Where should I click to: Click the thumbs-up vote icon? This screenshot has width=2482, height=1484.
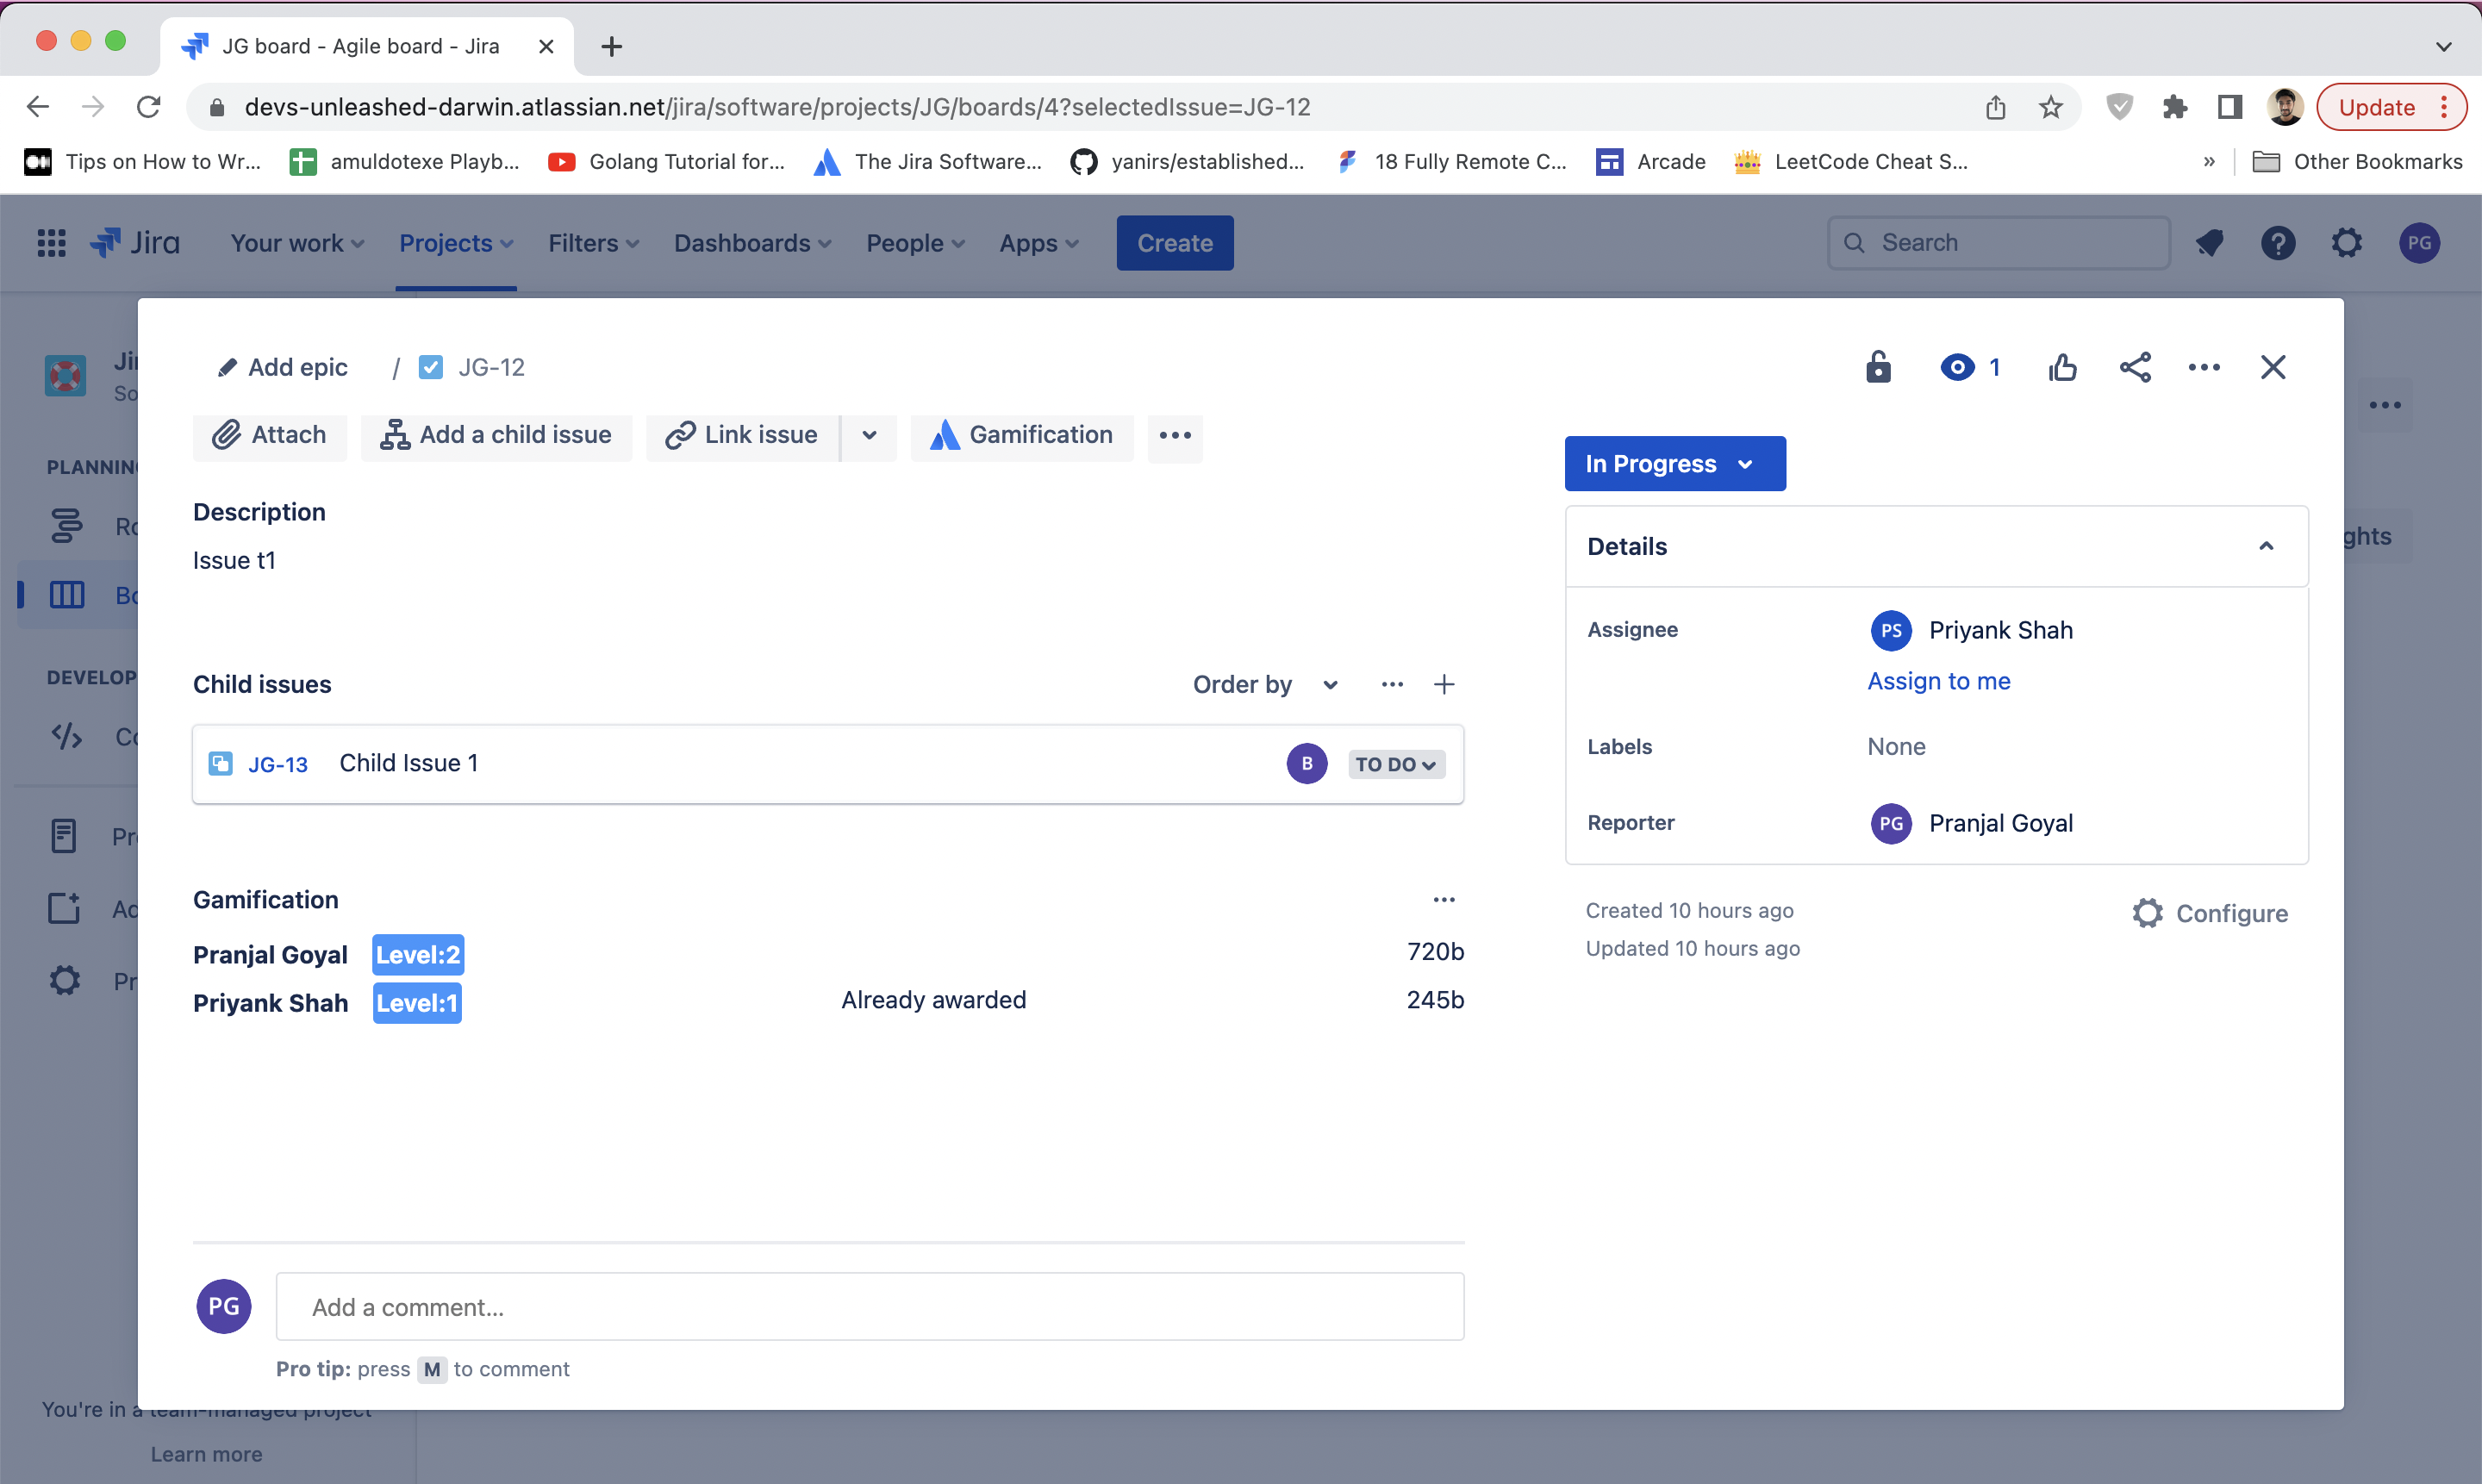pyautogui.click(x=2062, y=368)
